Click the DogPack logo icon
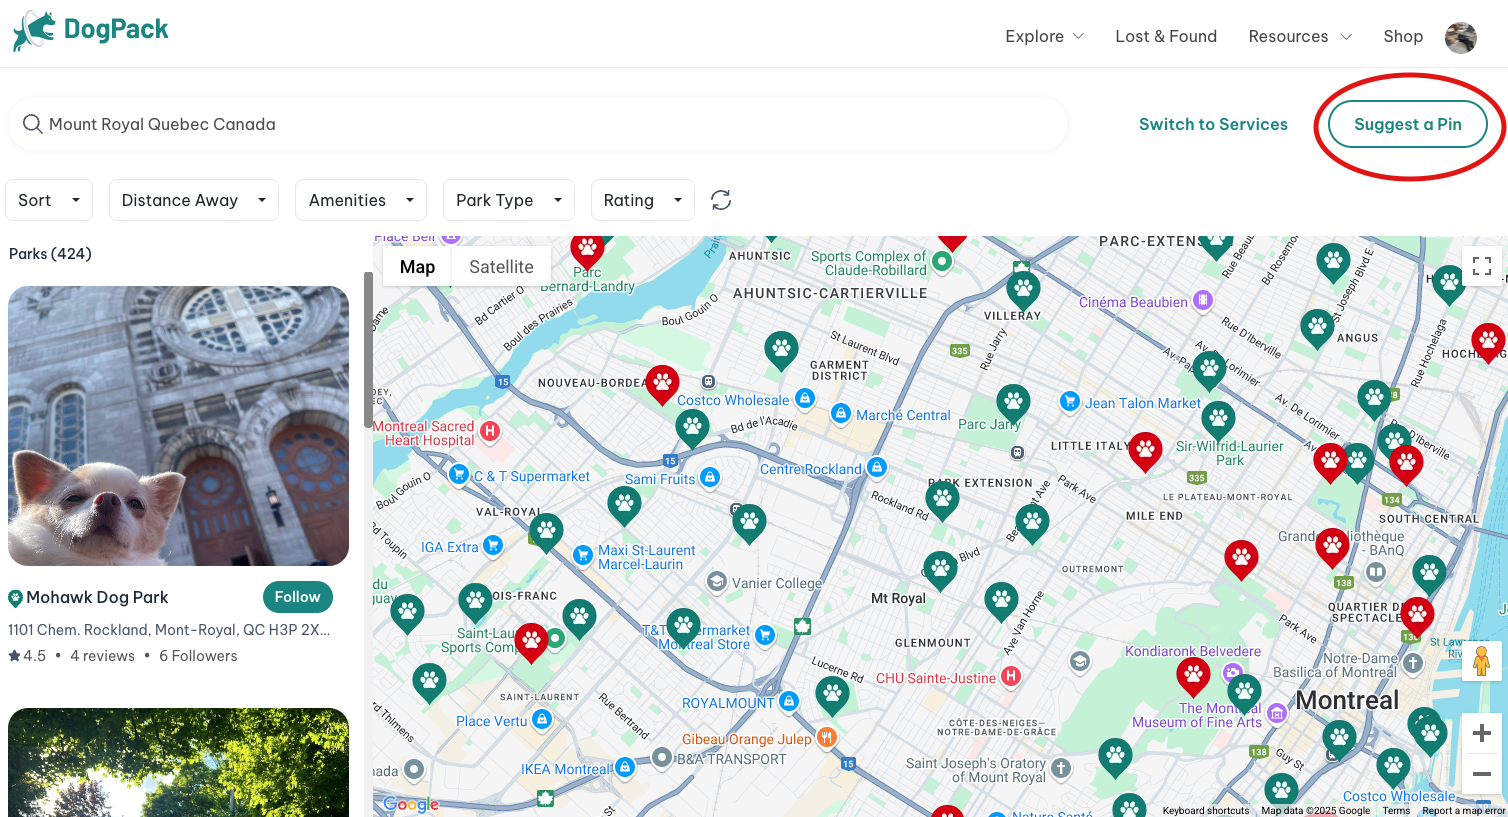1508x817 pixels. click(x=34, y=31)
